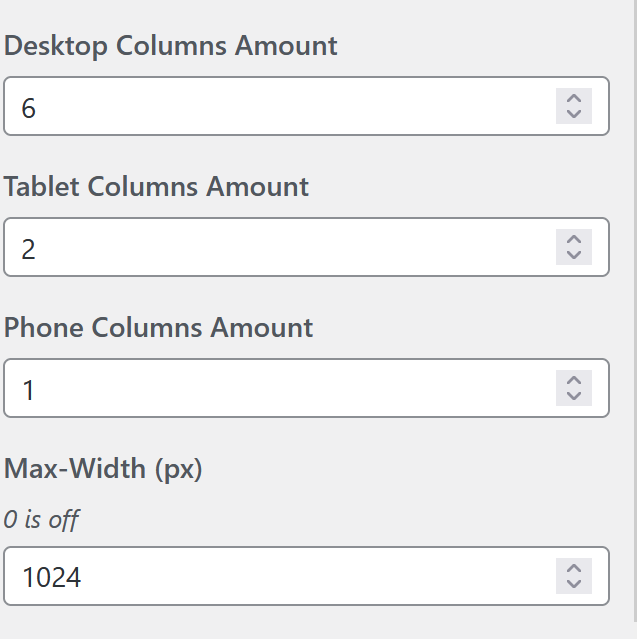Click the digit 6 in Desktop Columns
Viewport: 637px width, 639px height.
pos(28,107)
